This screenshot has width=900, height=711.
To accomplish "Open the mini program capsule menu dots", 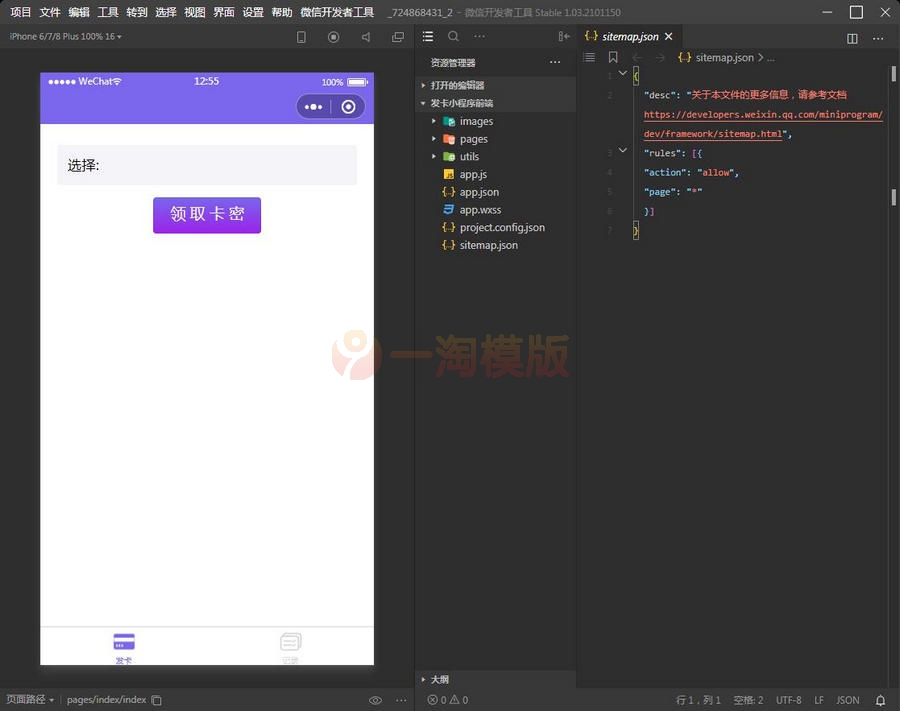I will [x=313, y=107].
